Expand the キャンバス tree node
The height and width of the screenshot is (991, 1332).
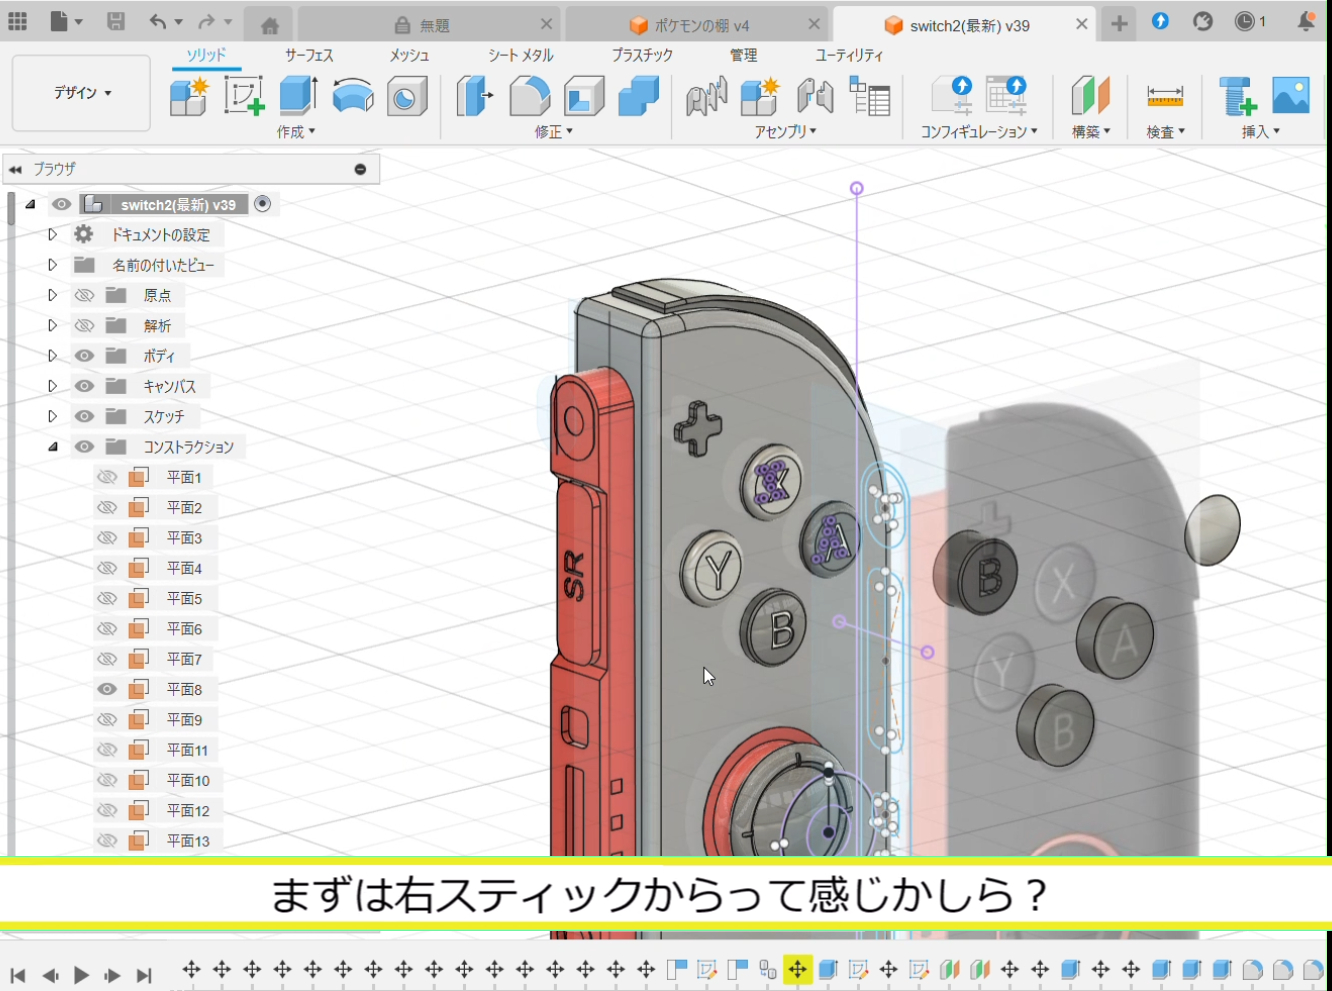point(52,386)
